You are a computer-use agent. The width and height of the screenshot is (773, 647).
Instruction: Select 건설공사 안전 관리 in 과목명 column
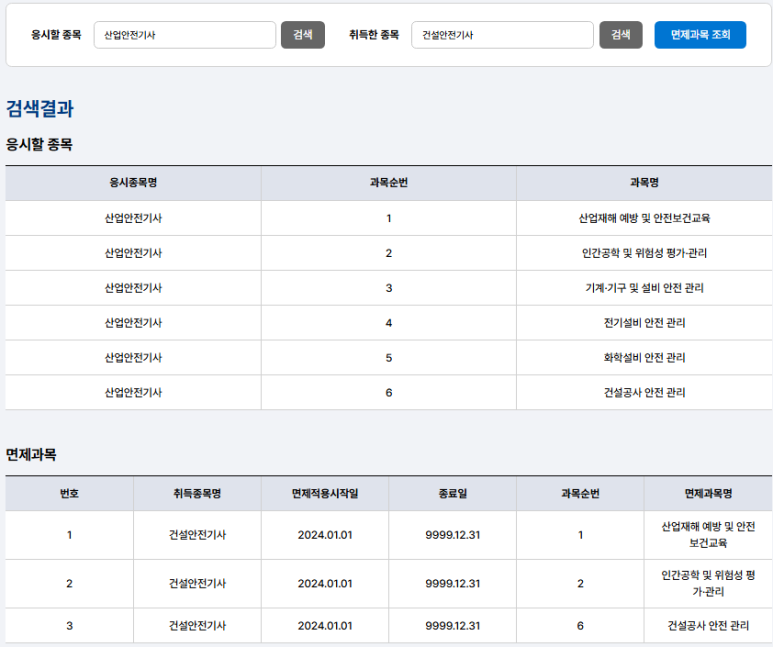644,393
